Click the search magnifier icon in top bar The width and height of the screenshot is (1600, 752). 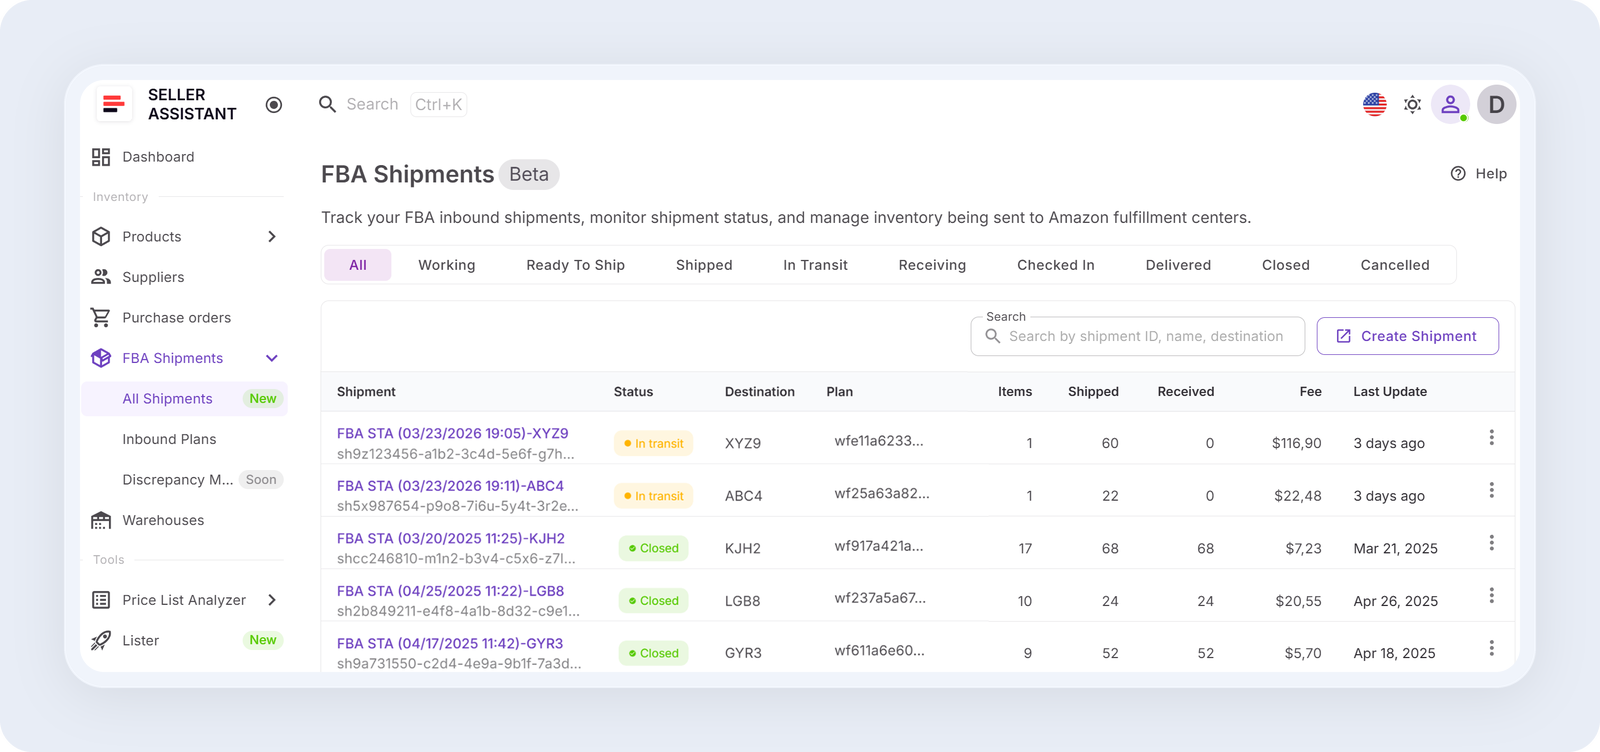tap(327, 104)
